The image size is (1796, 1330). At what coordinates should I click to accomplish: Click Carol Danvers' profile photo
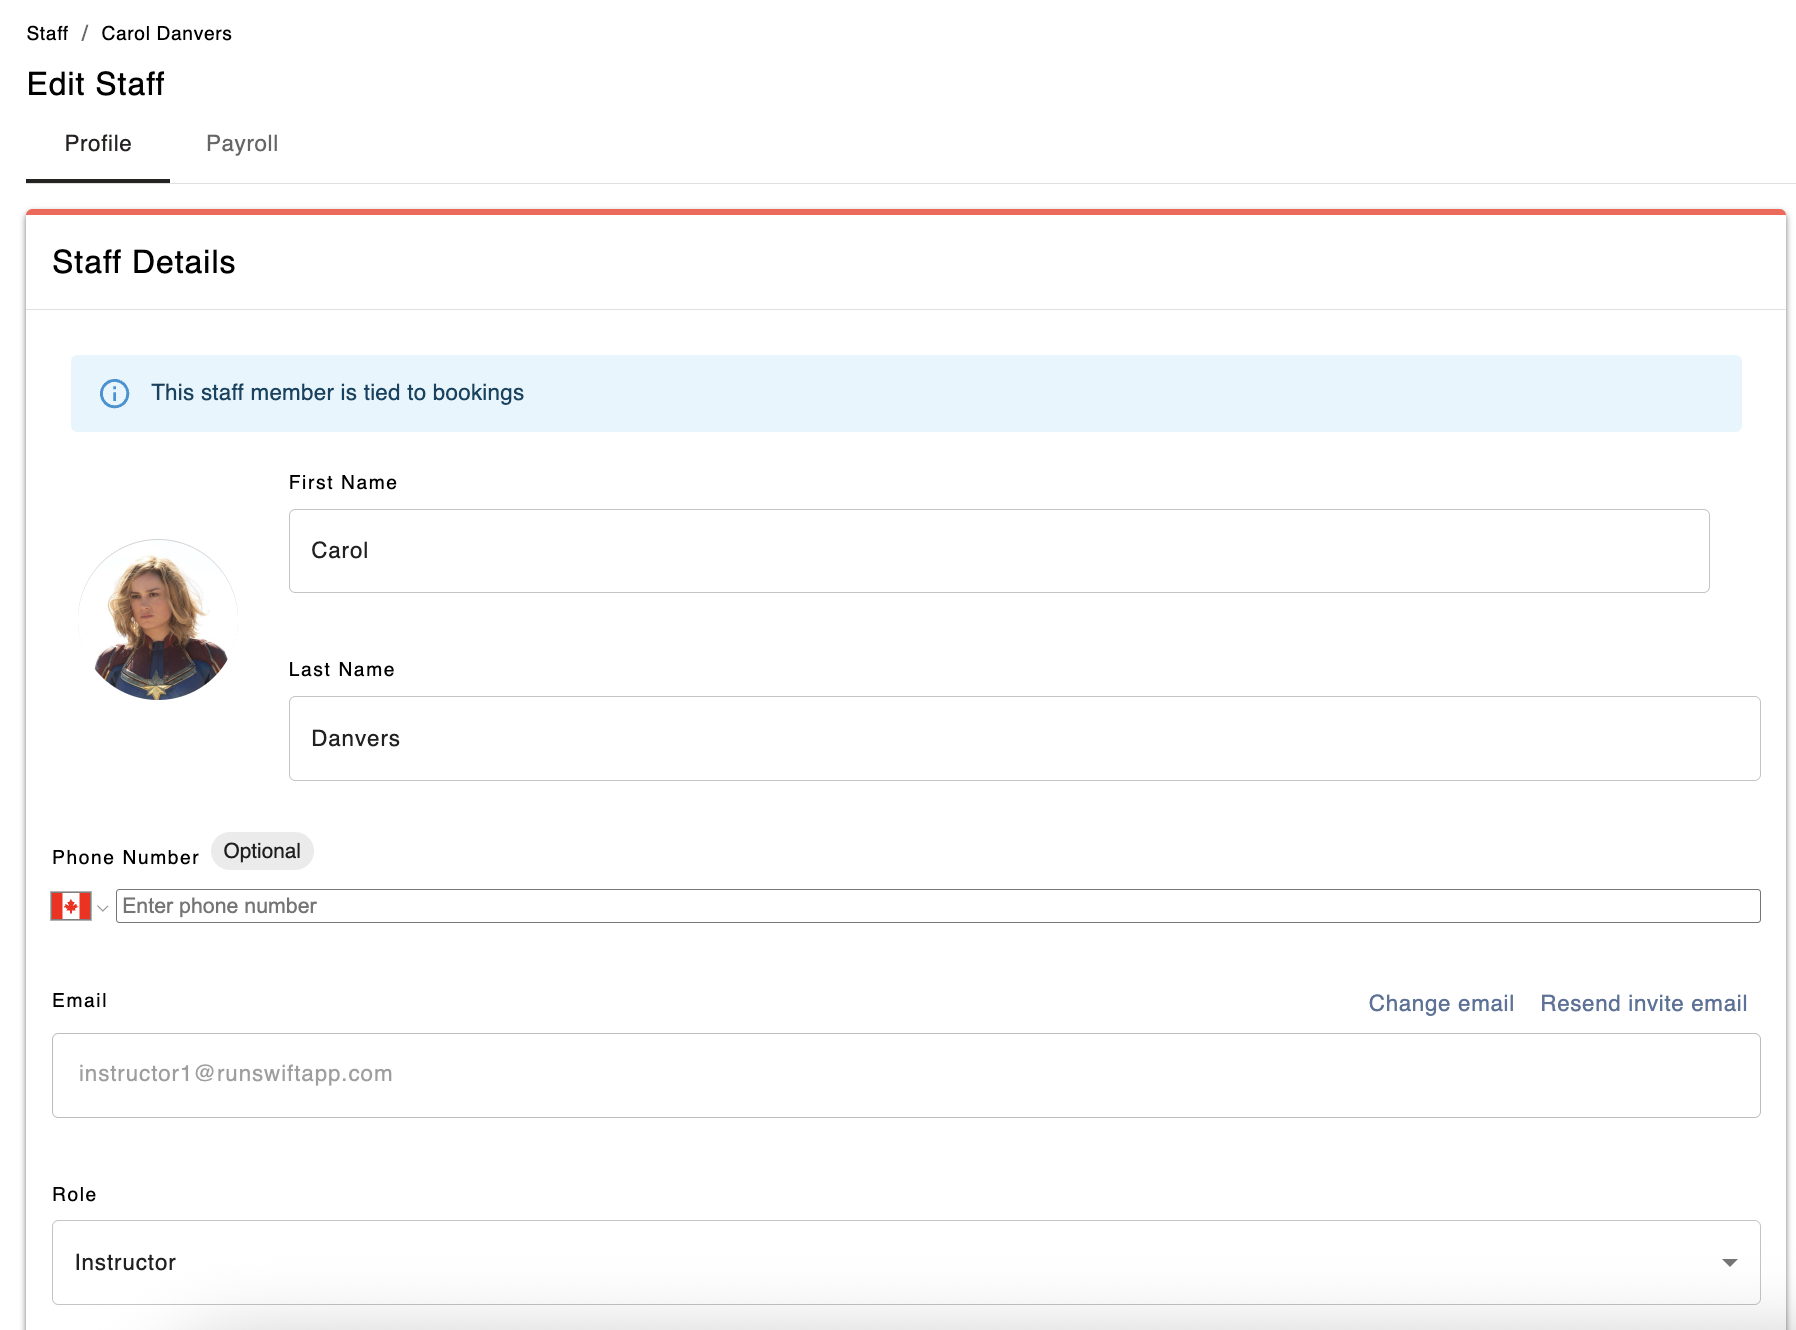click(x=158, y=619)
